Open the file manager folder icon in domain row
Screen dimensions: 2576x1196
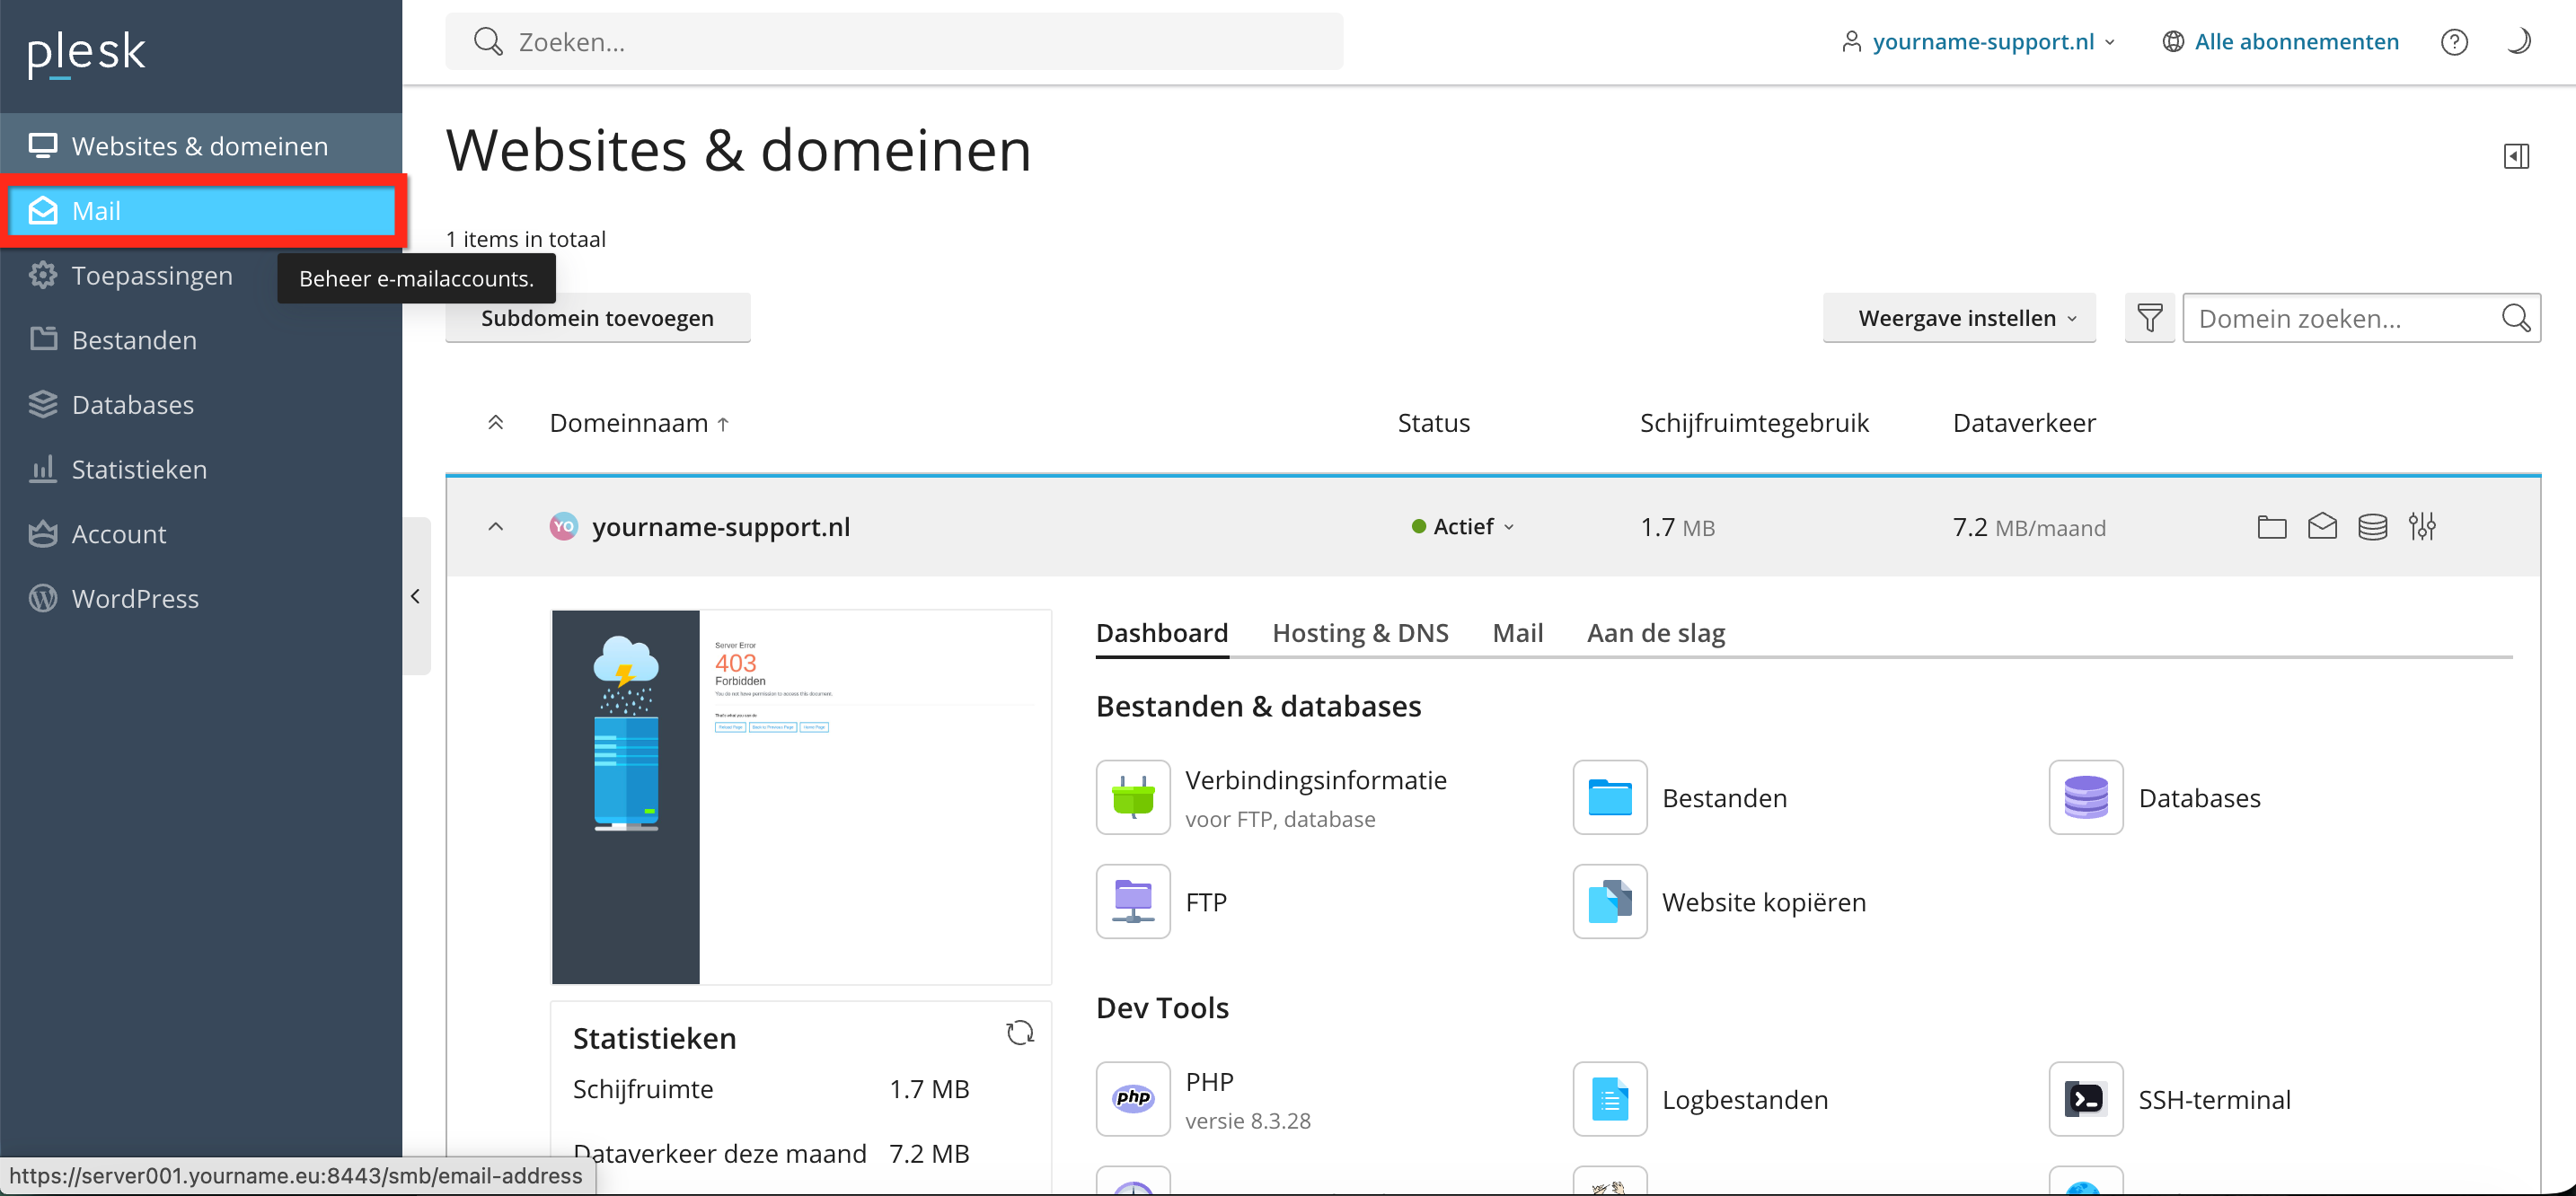pyautogui.click(x=2271, y=526)
